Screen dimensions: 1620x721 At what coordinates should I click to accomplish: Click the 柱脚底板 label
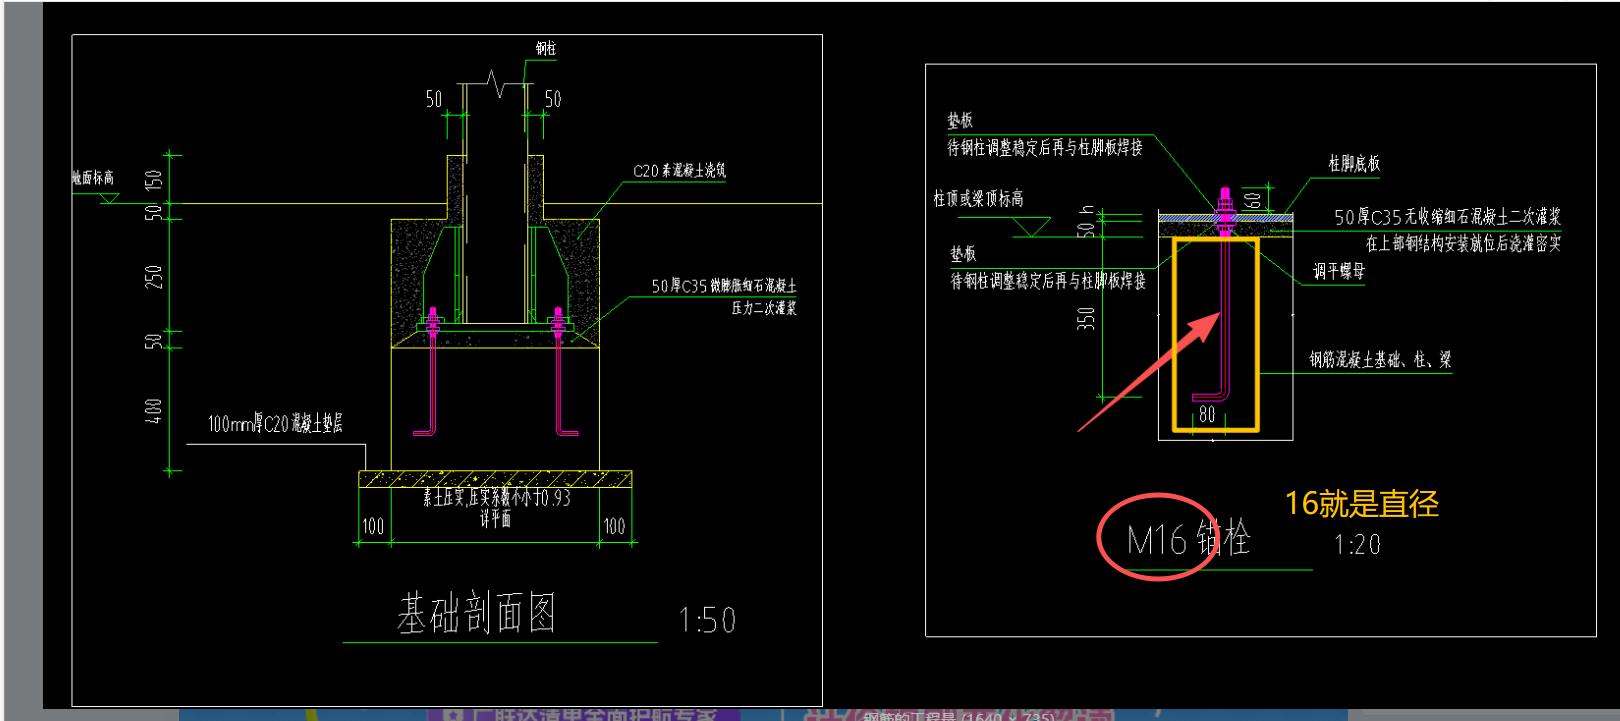[x=1354, y=163]
